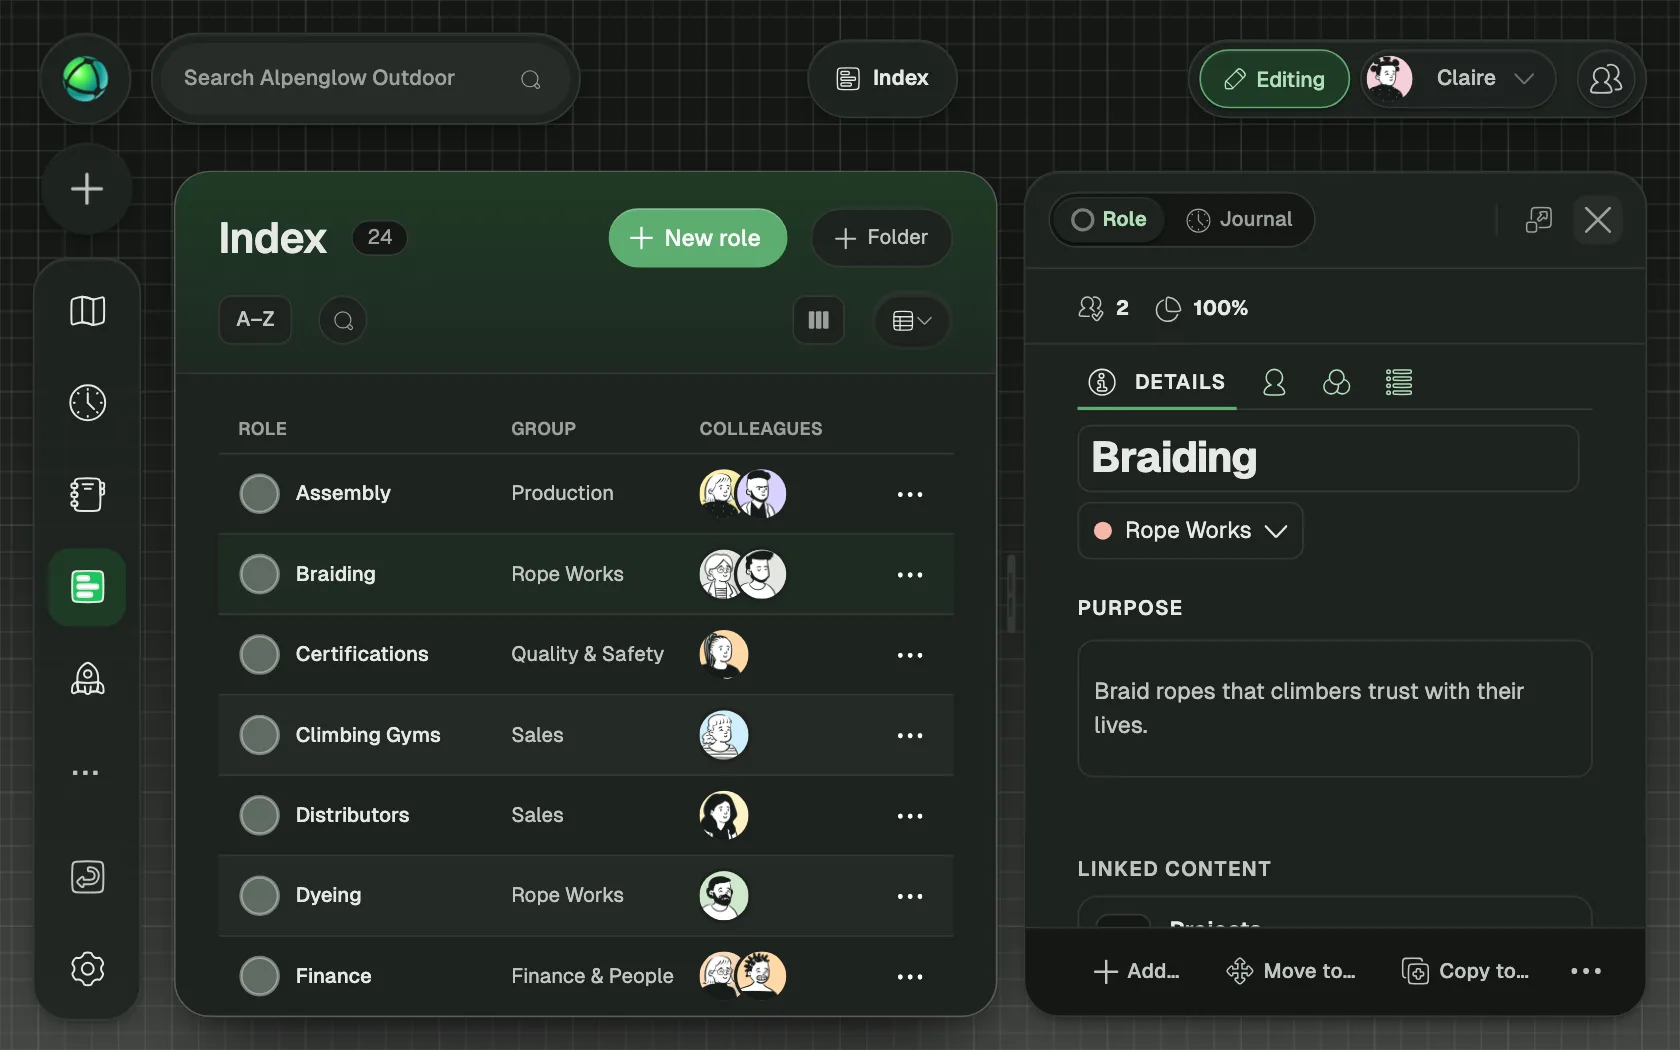1680x1050 pixels.
Task: Switch to the Journal tab
Action: [x=1239, y=219]
